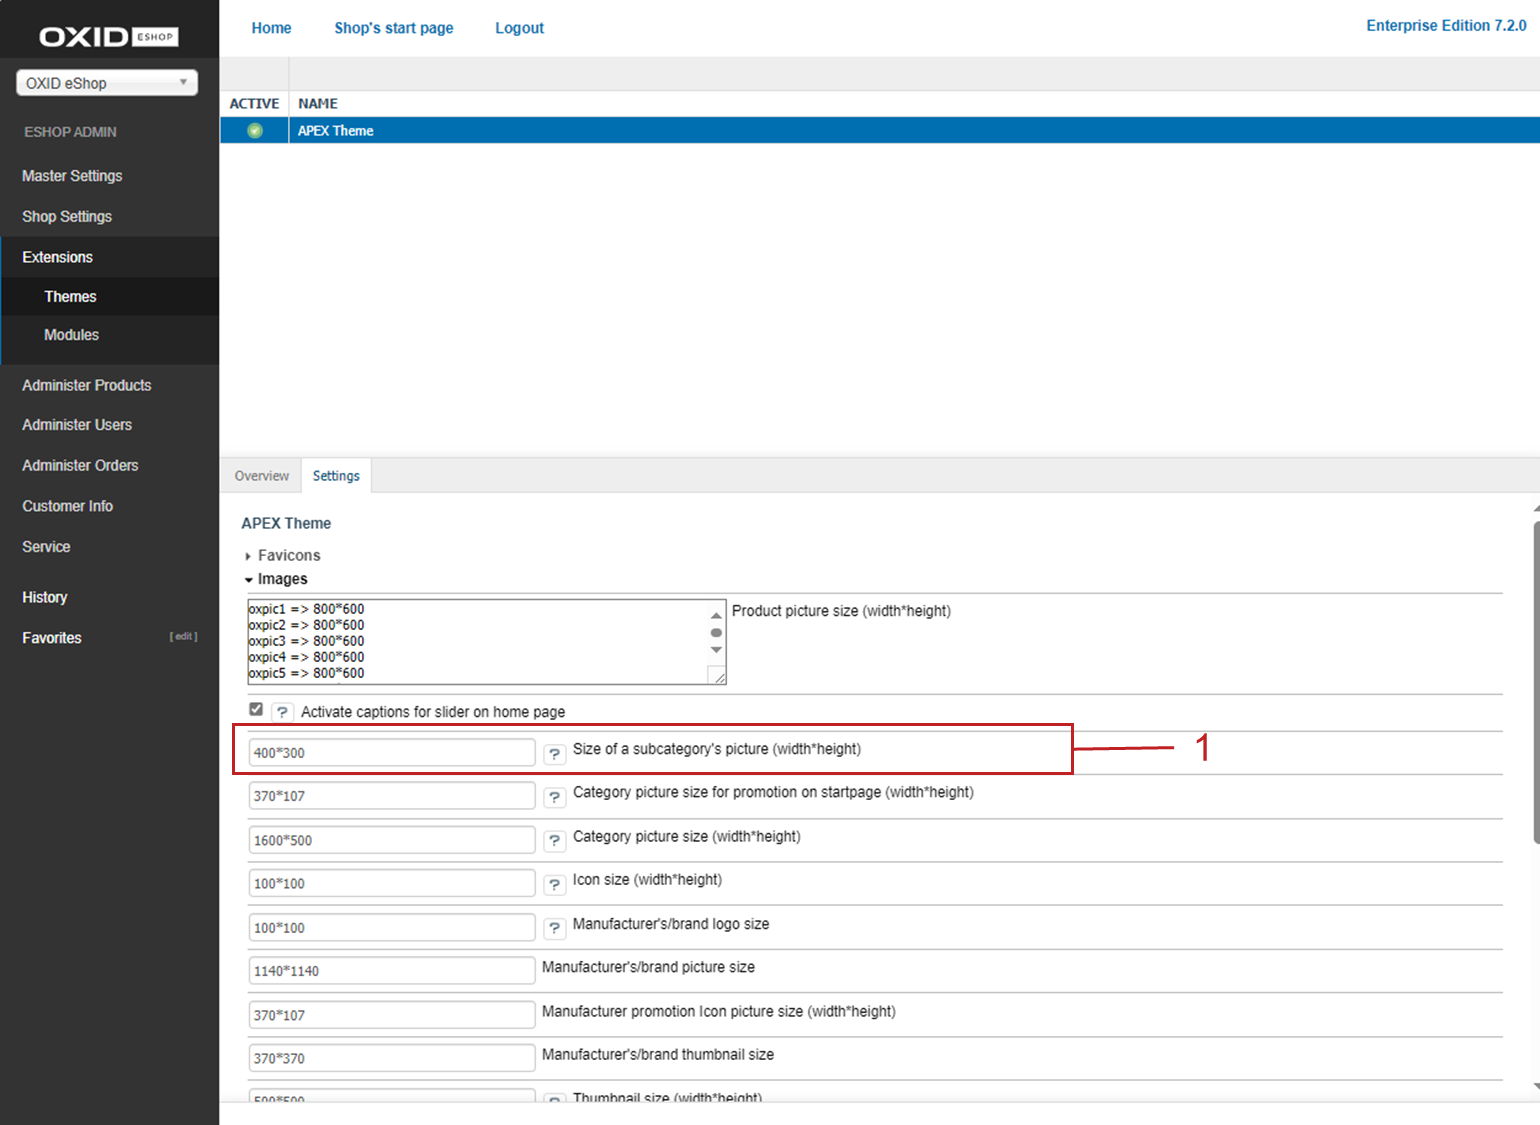Click the green active status icon for APEX Theme

255,131
